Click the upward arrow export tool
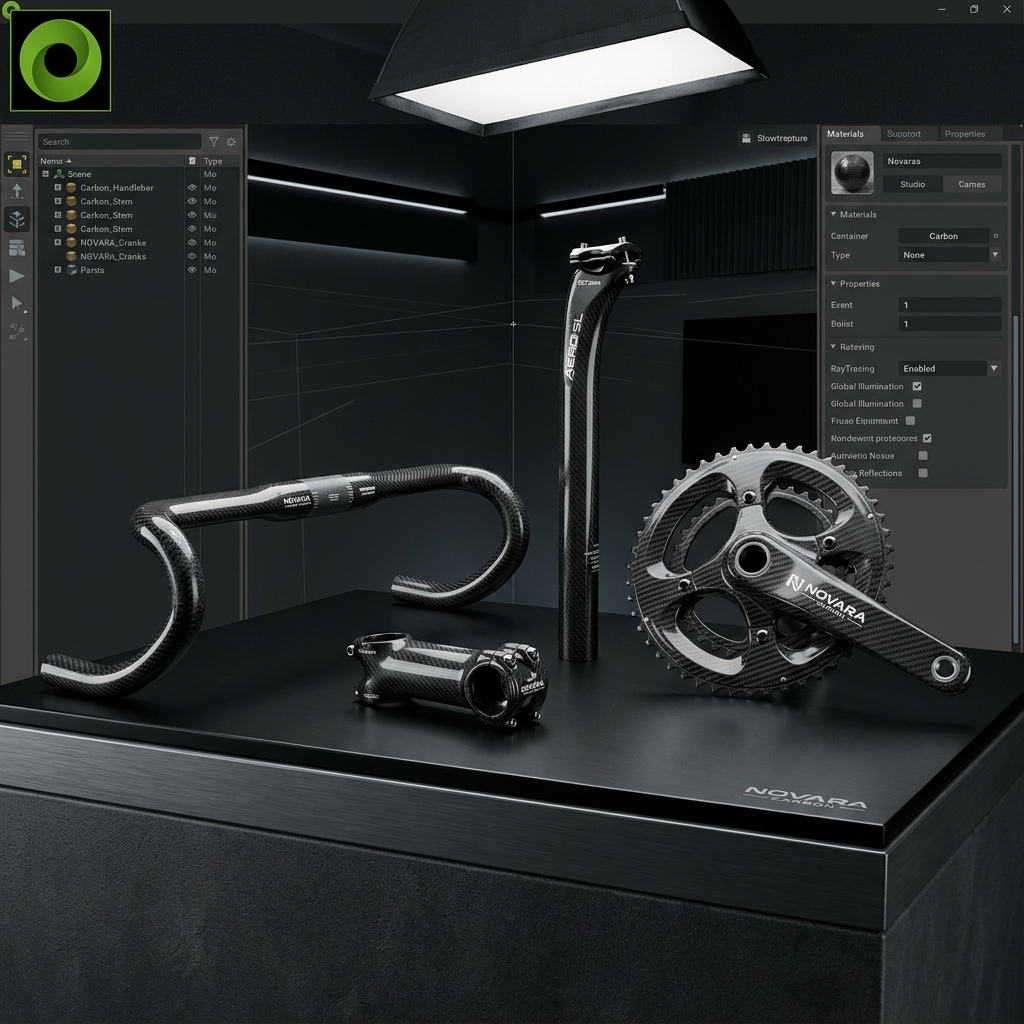 [17, 191]
